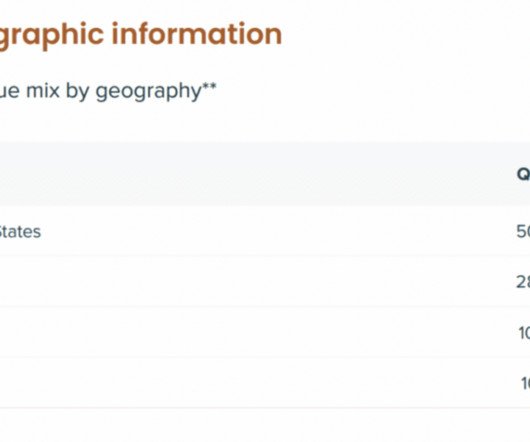530x442 pixels.
Task: Click the white space below the table
Action: [265, 426]
